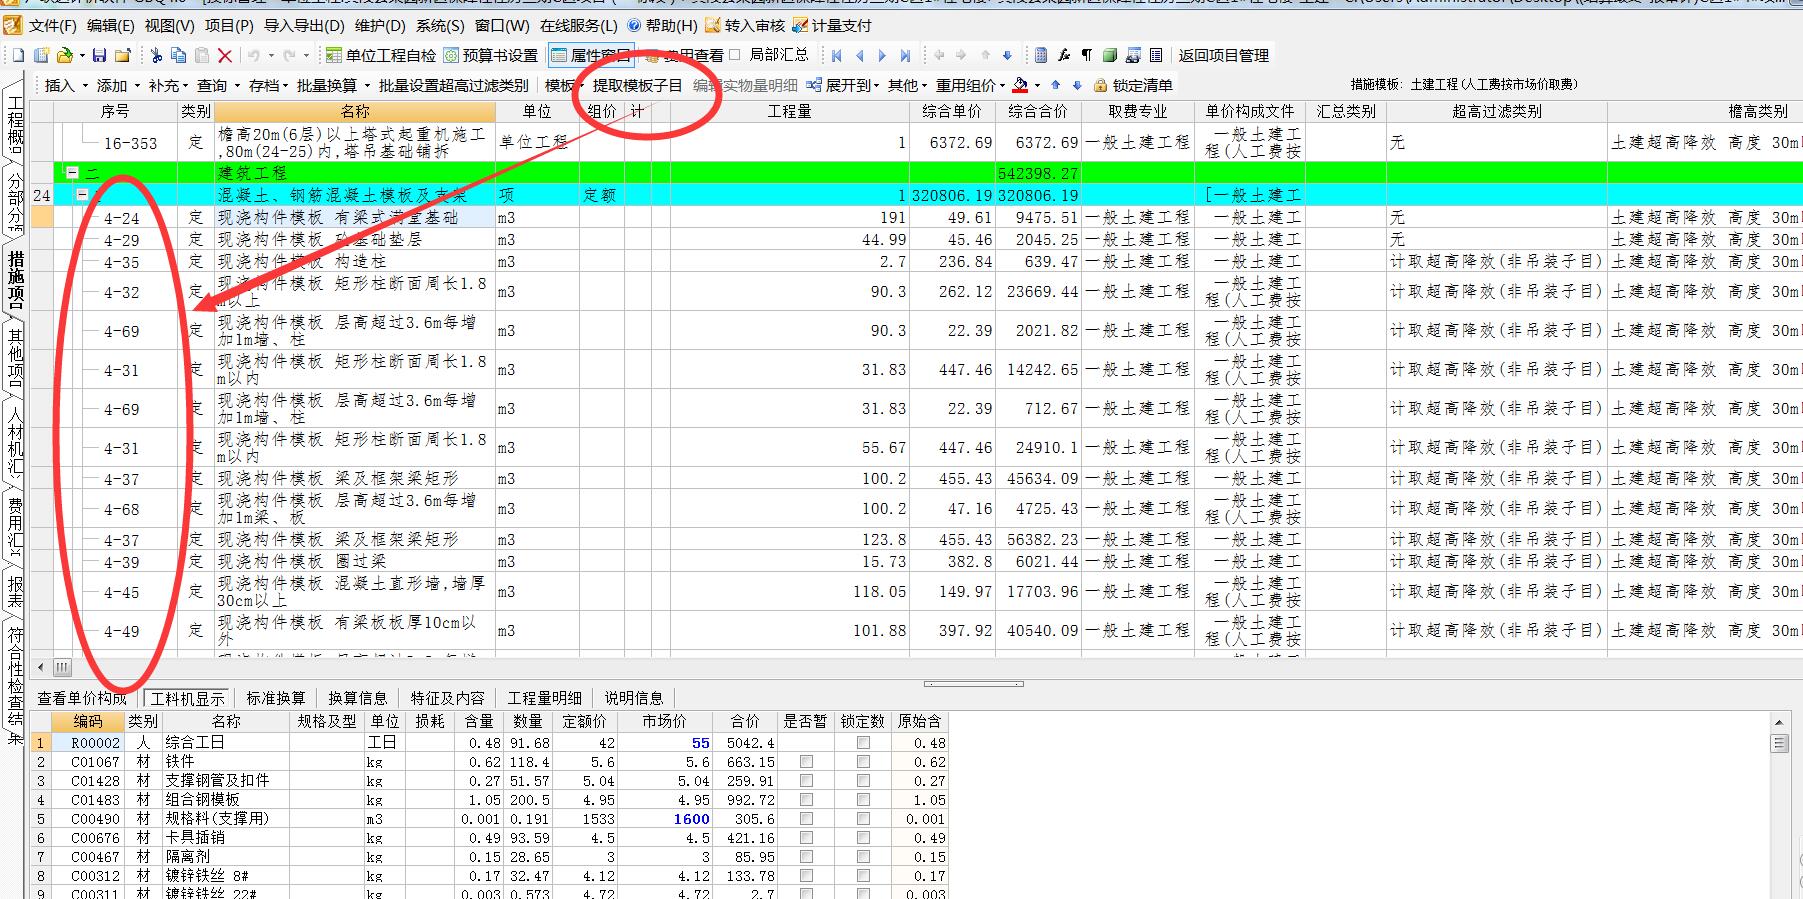Click 批量设置超高过滤类别 button
Viewport: 1803px width, 899px height.
pyautogui.click(x=453, y=85)
